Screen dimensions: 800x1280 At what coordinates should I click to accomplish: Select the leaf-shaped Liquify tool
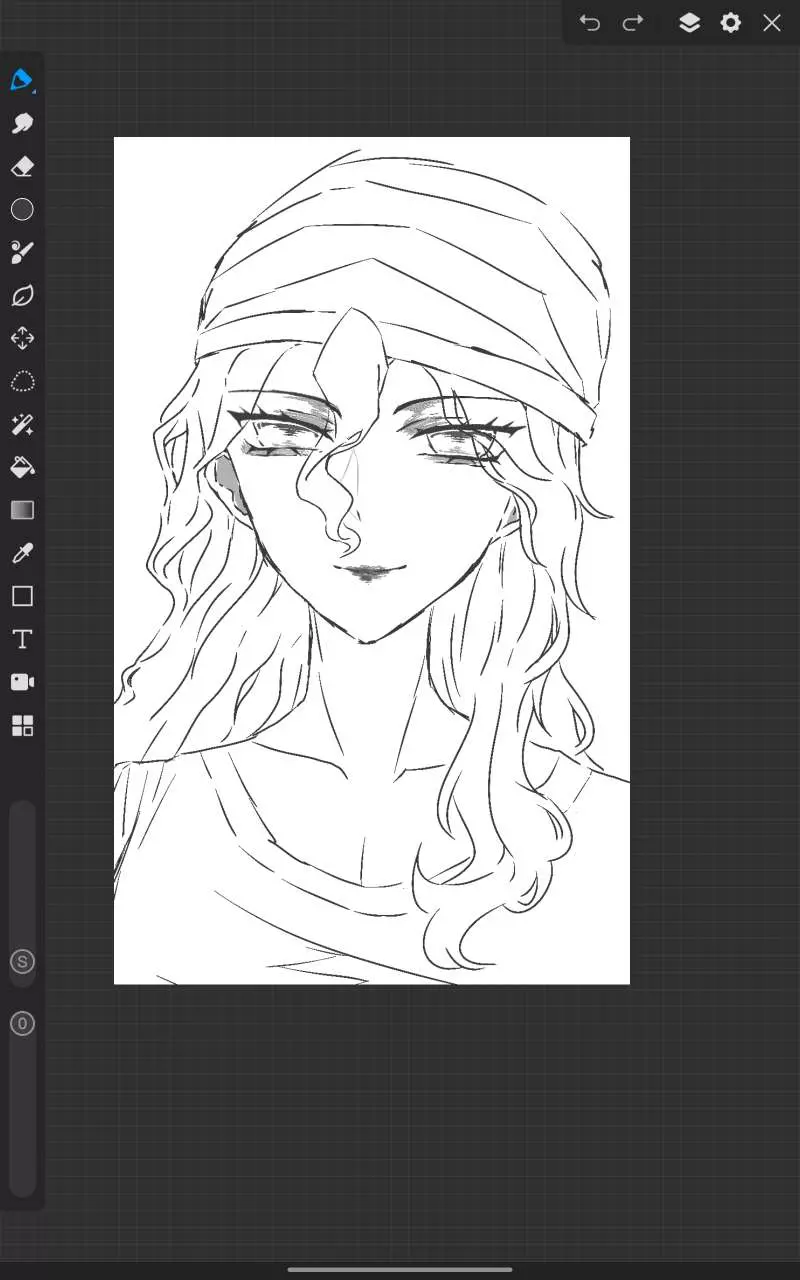22,295
